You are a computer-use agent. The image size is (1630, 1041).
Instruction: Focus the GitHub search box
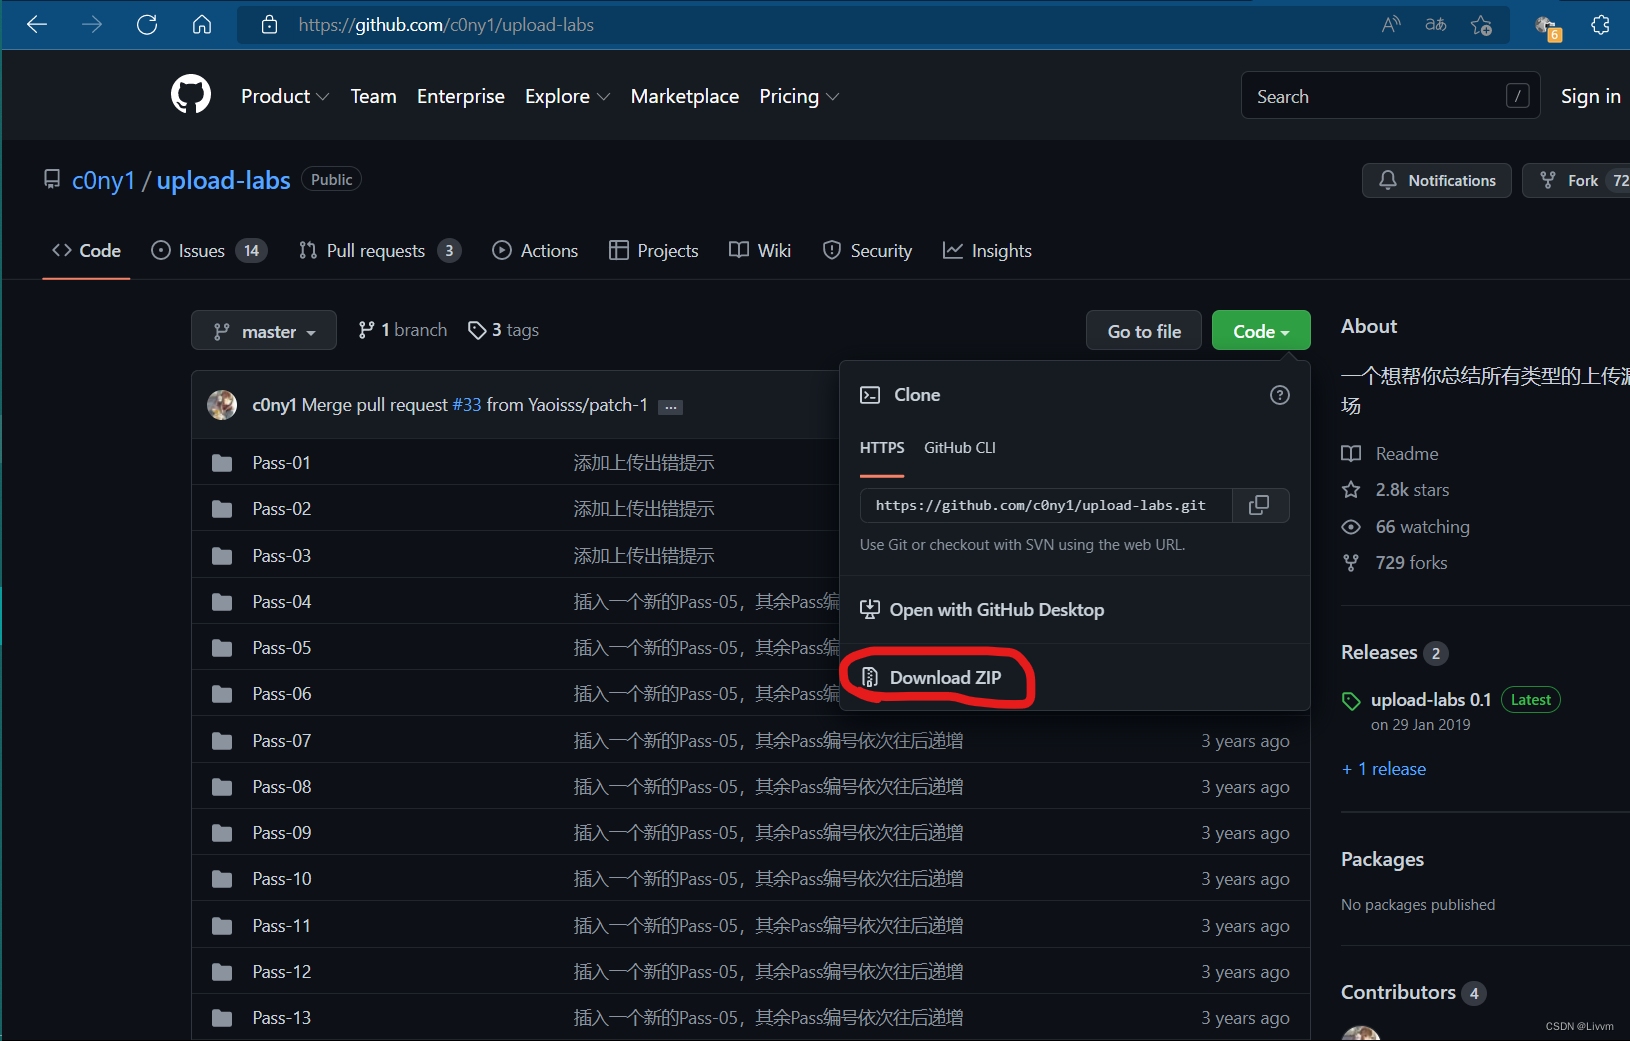click(1391, 96)
